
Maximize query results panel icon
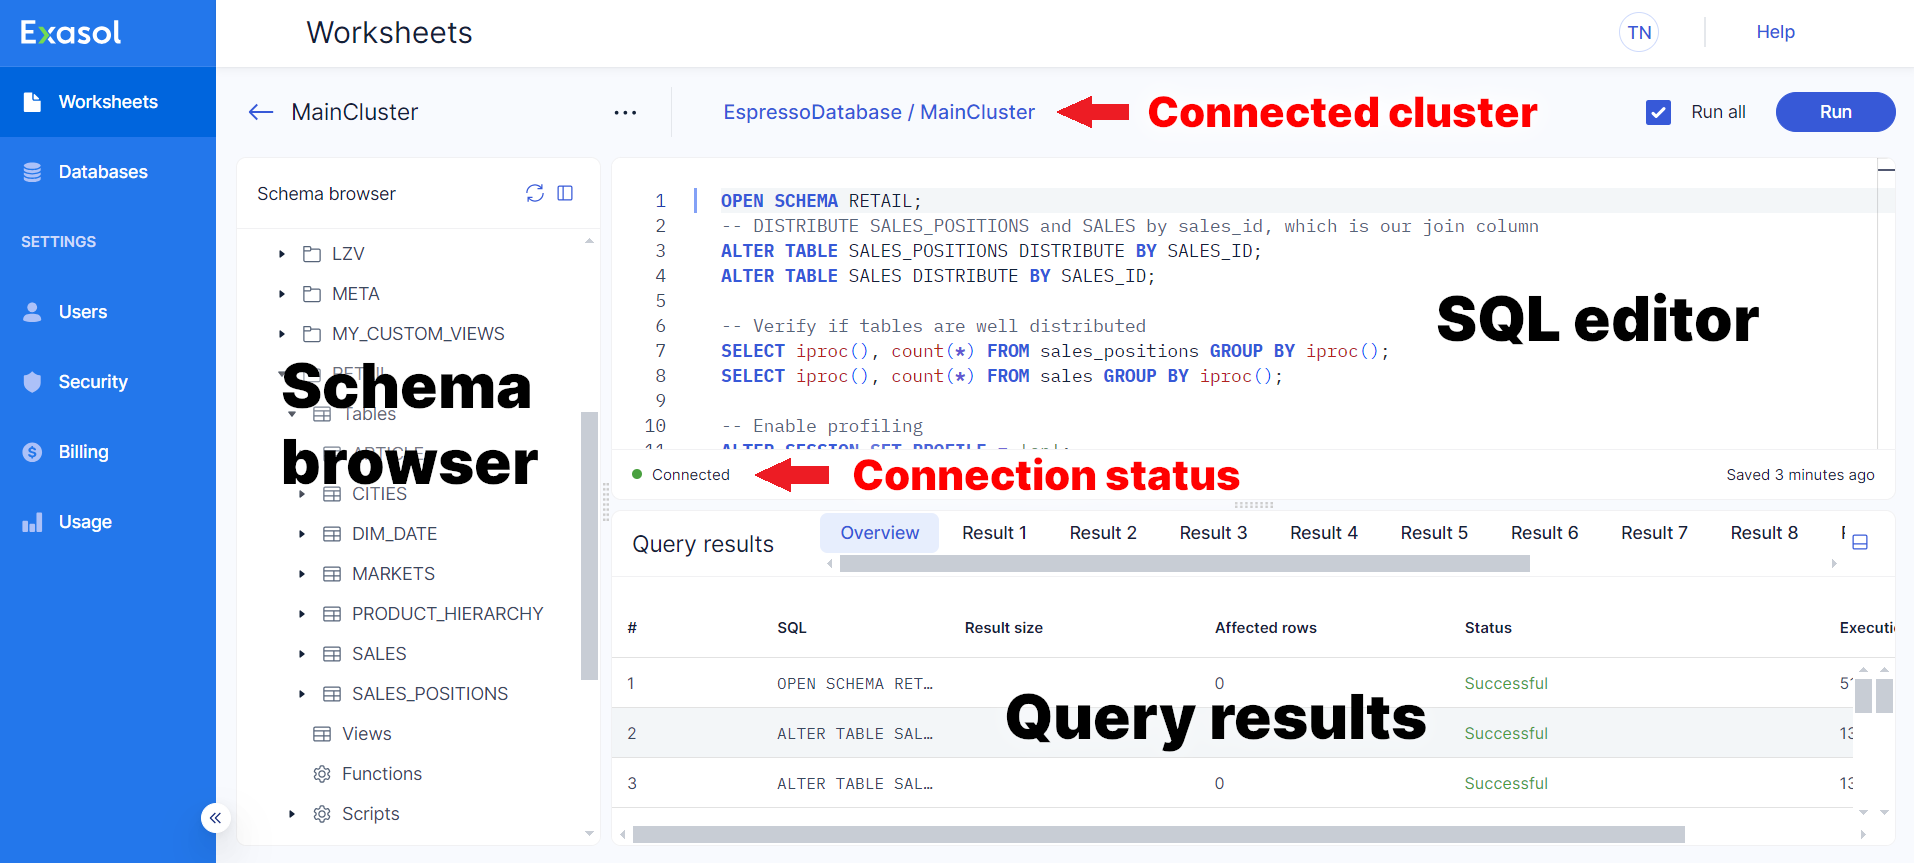click(1860, 542)
